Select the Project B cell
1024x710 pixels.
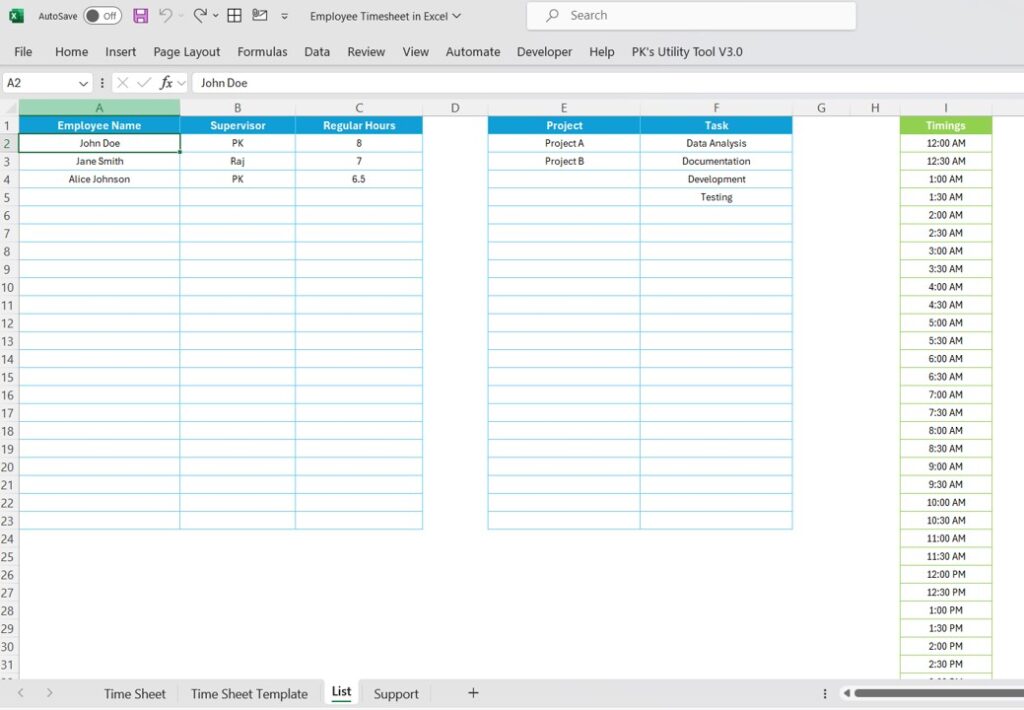click(564, 161)
